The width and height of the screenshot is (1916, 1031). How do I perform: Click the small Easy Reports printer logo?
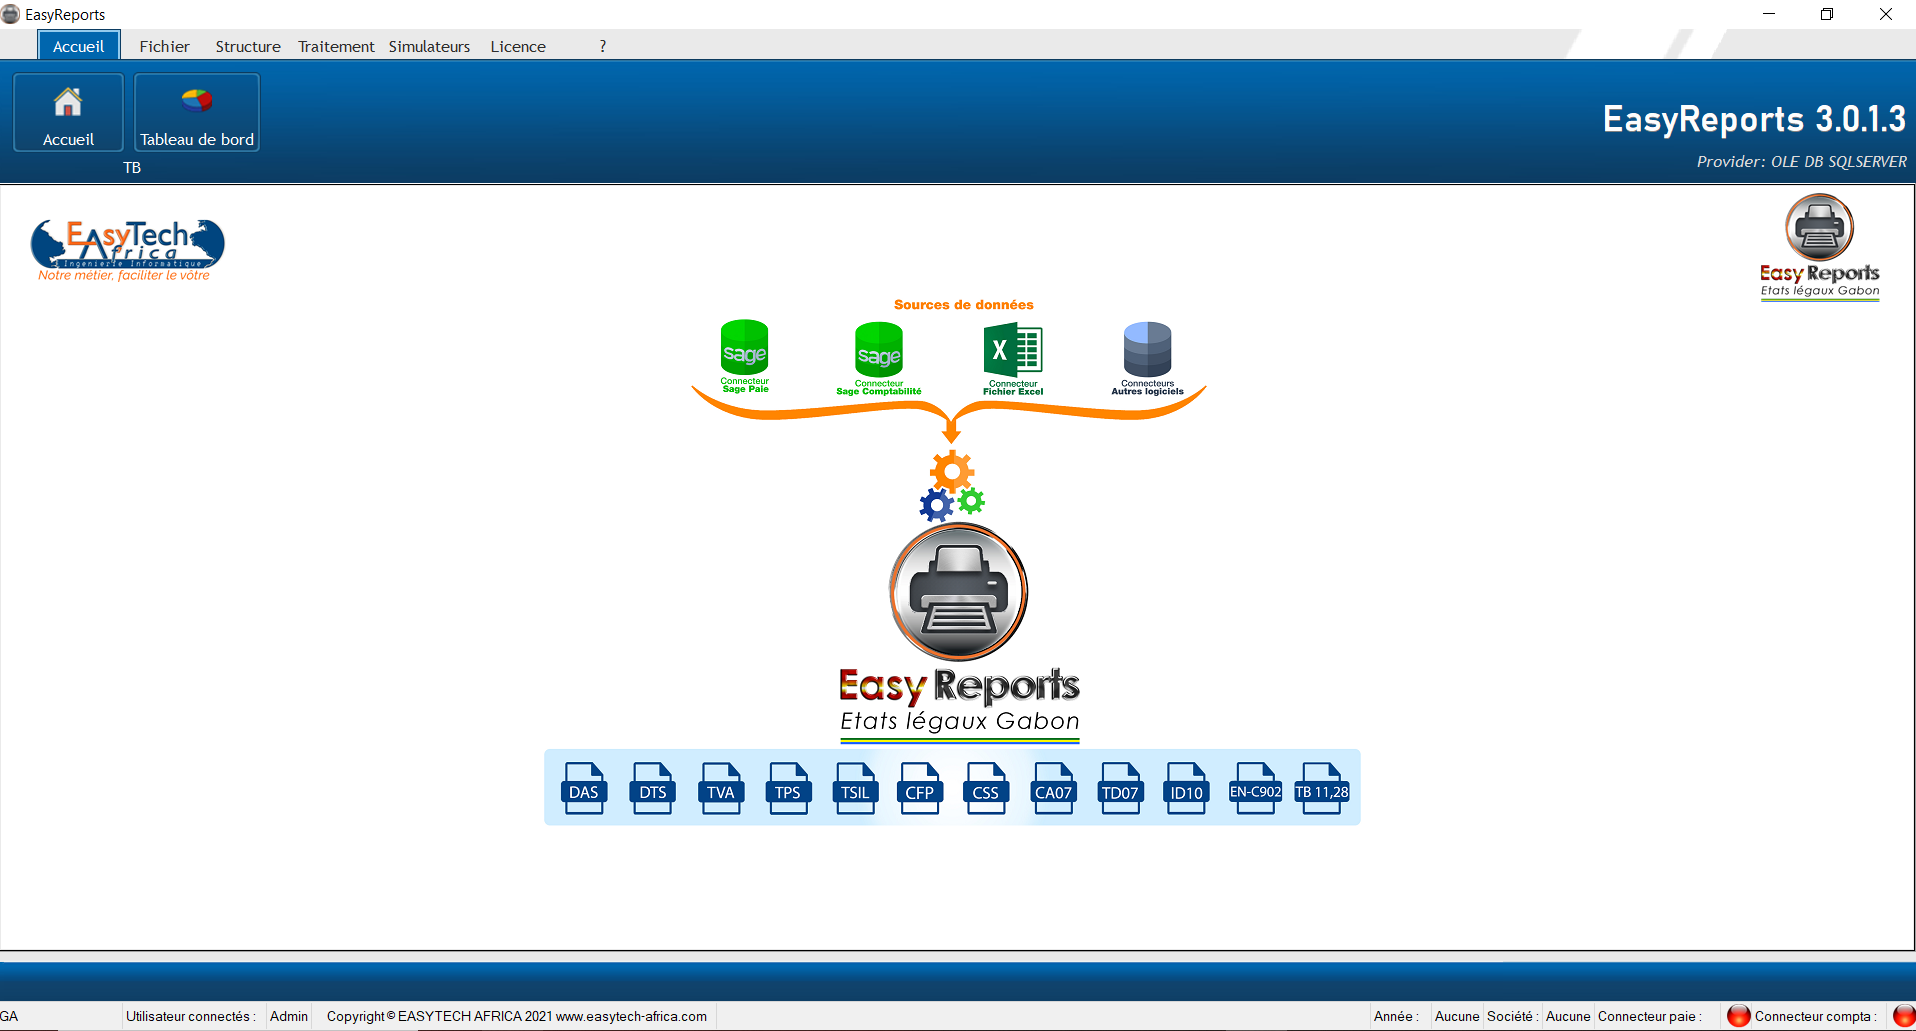click(x=1820, y=247)
